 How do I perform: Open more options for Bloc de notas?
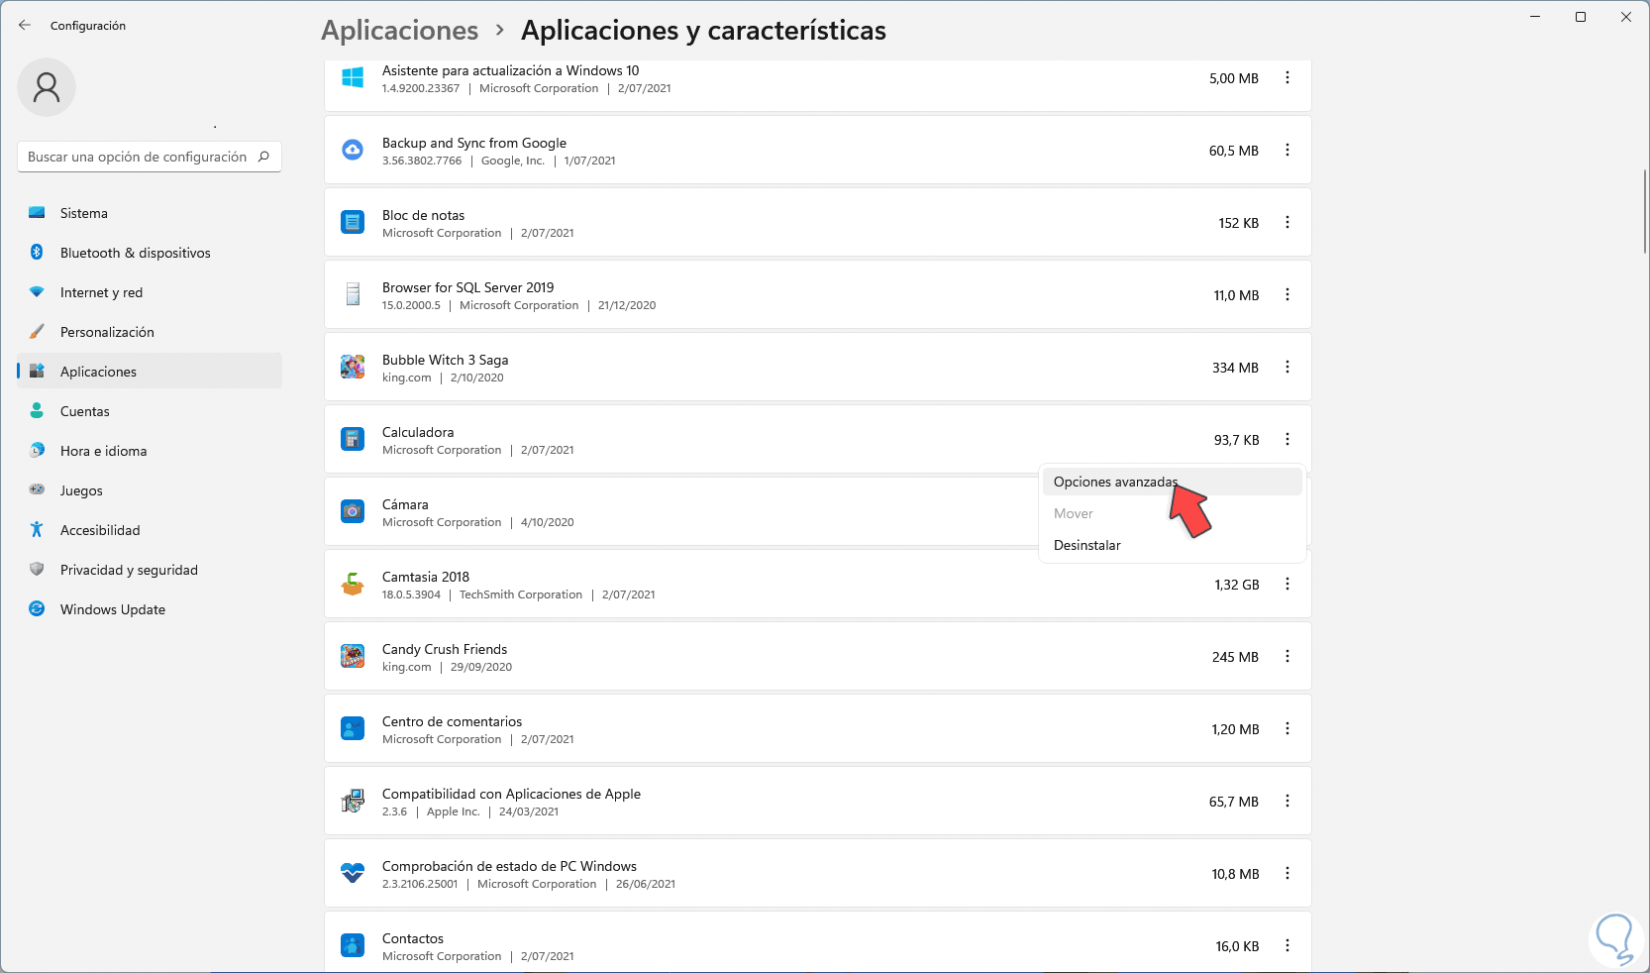(x=1287, y=223)
